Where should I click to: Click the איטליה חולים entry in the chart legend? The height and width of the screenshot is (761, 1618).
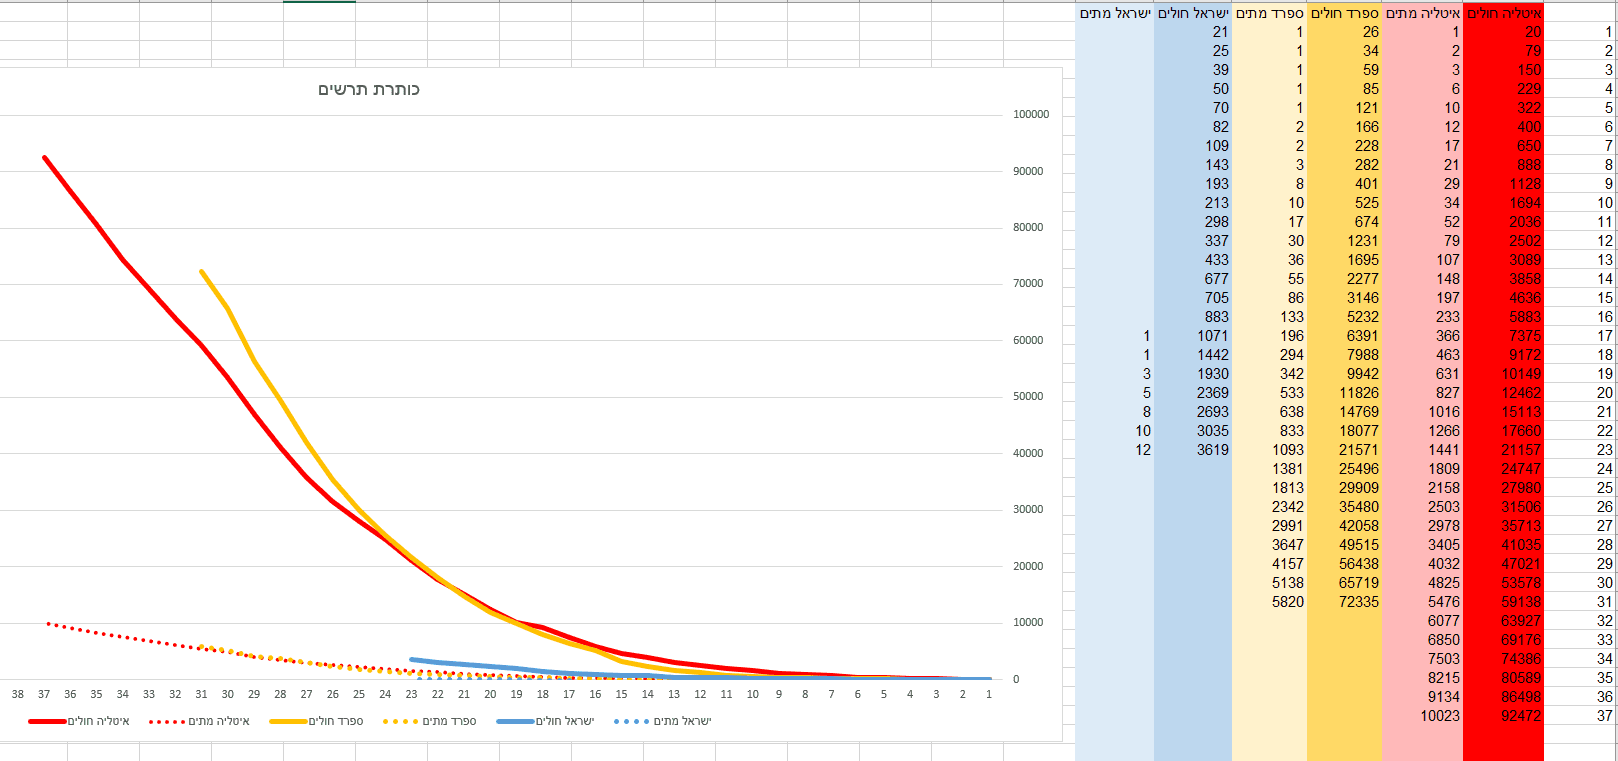pos(79,721)
